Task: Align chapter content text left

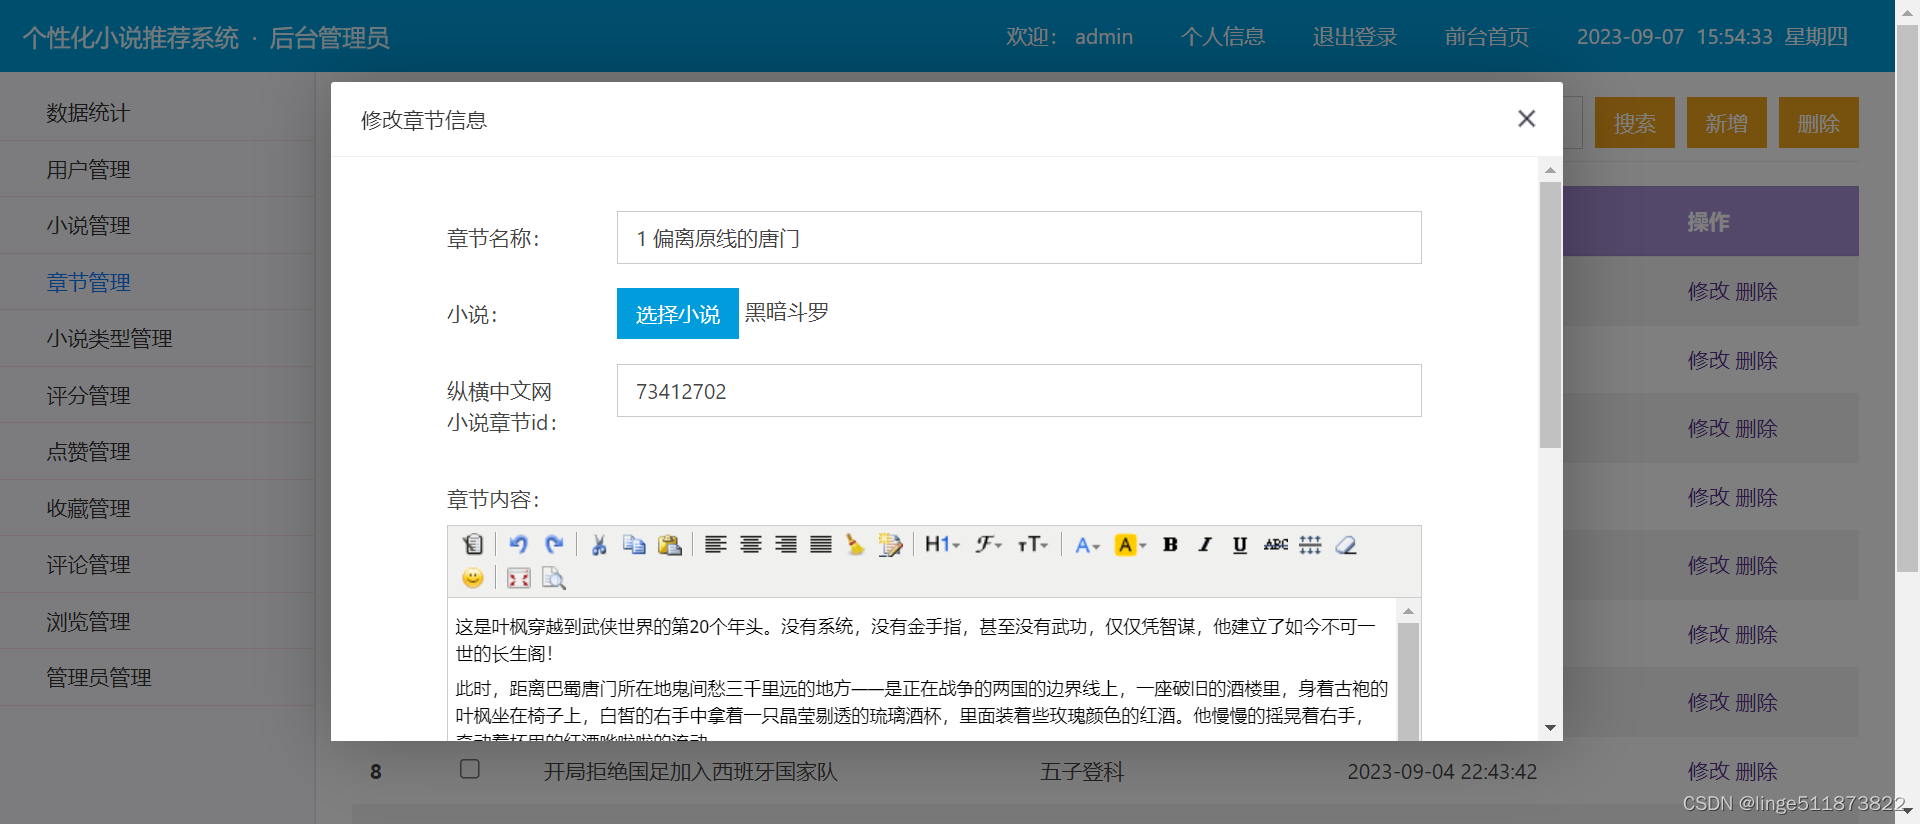Action: [x=715, y=544]
